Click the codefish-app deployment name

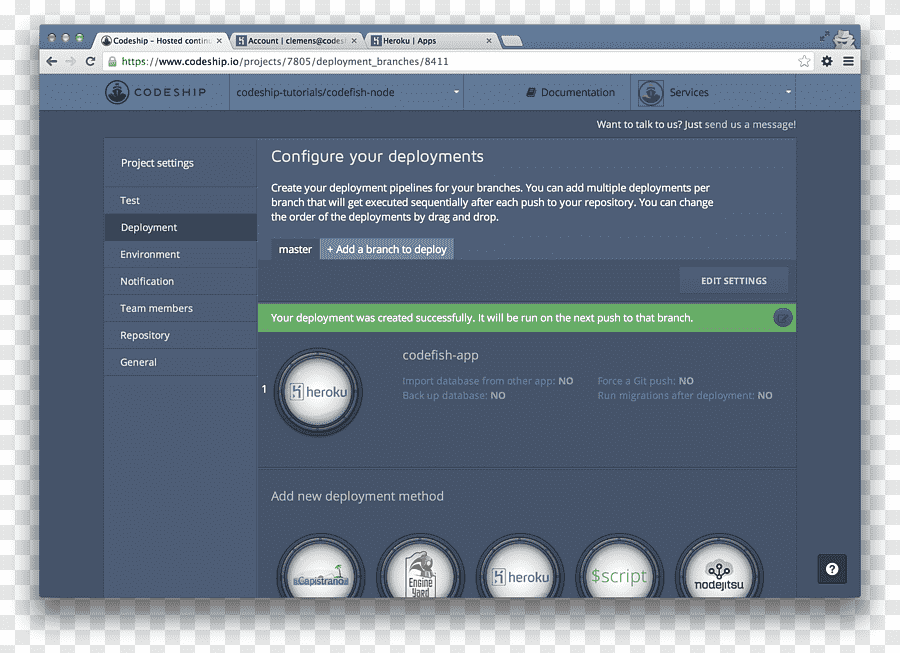(440, 355)
